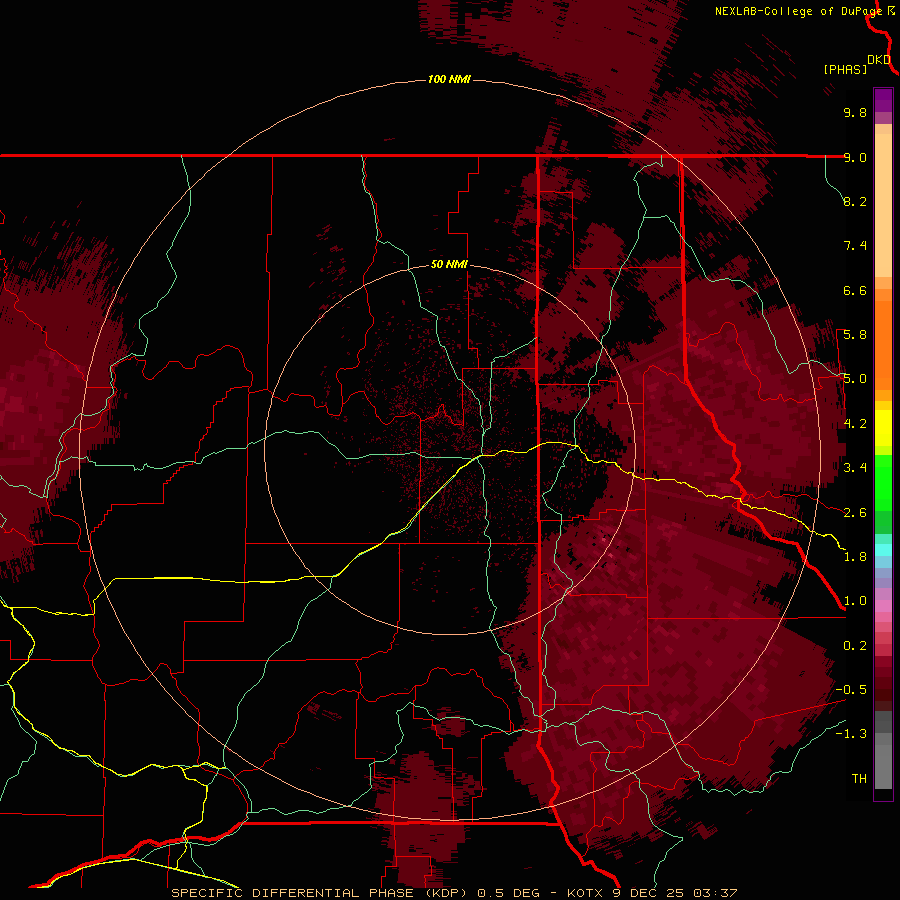This screenshot has width=900, height=900.
Task: Click the DKD label at top right
Action: (x=879, y=60)
